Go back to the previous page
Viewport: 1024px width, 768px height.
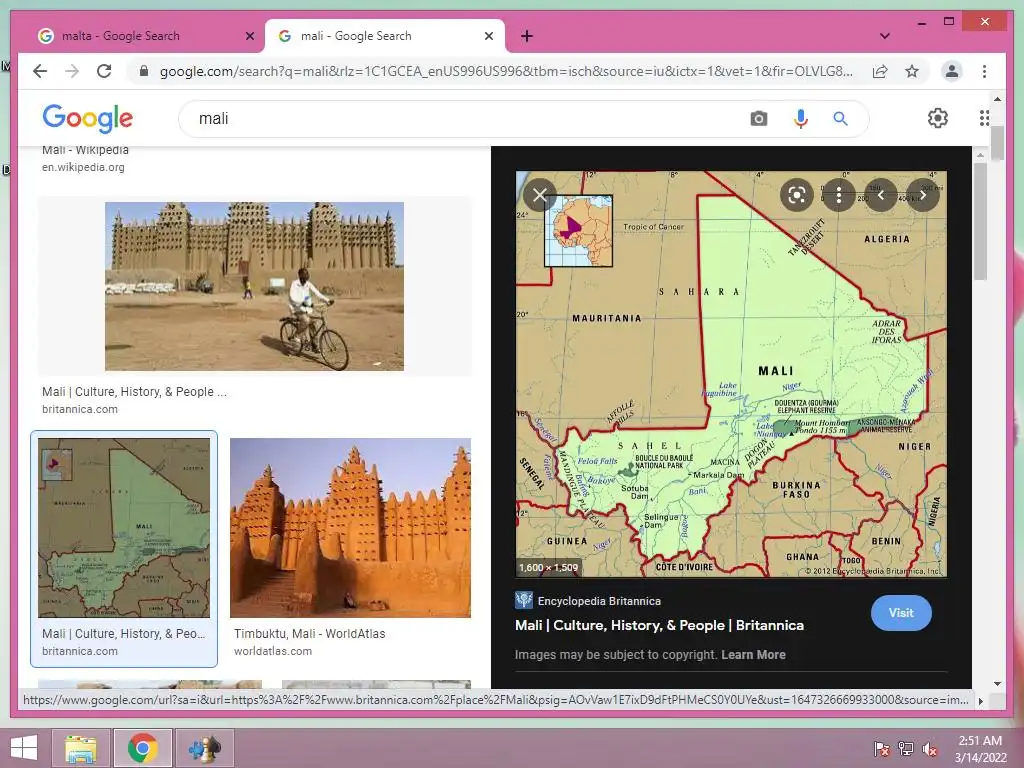(x=40, y=71)
